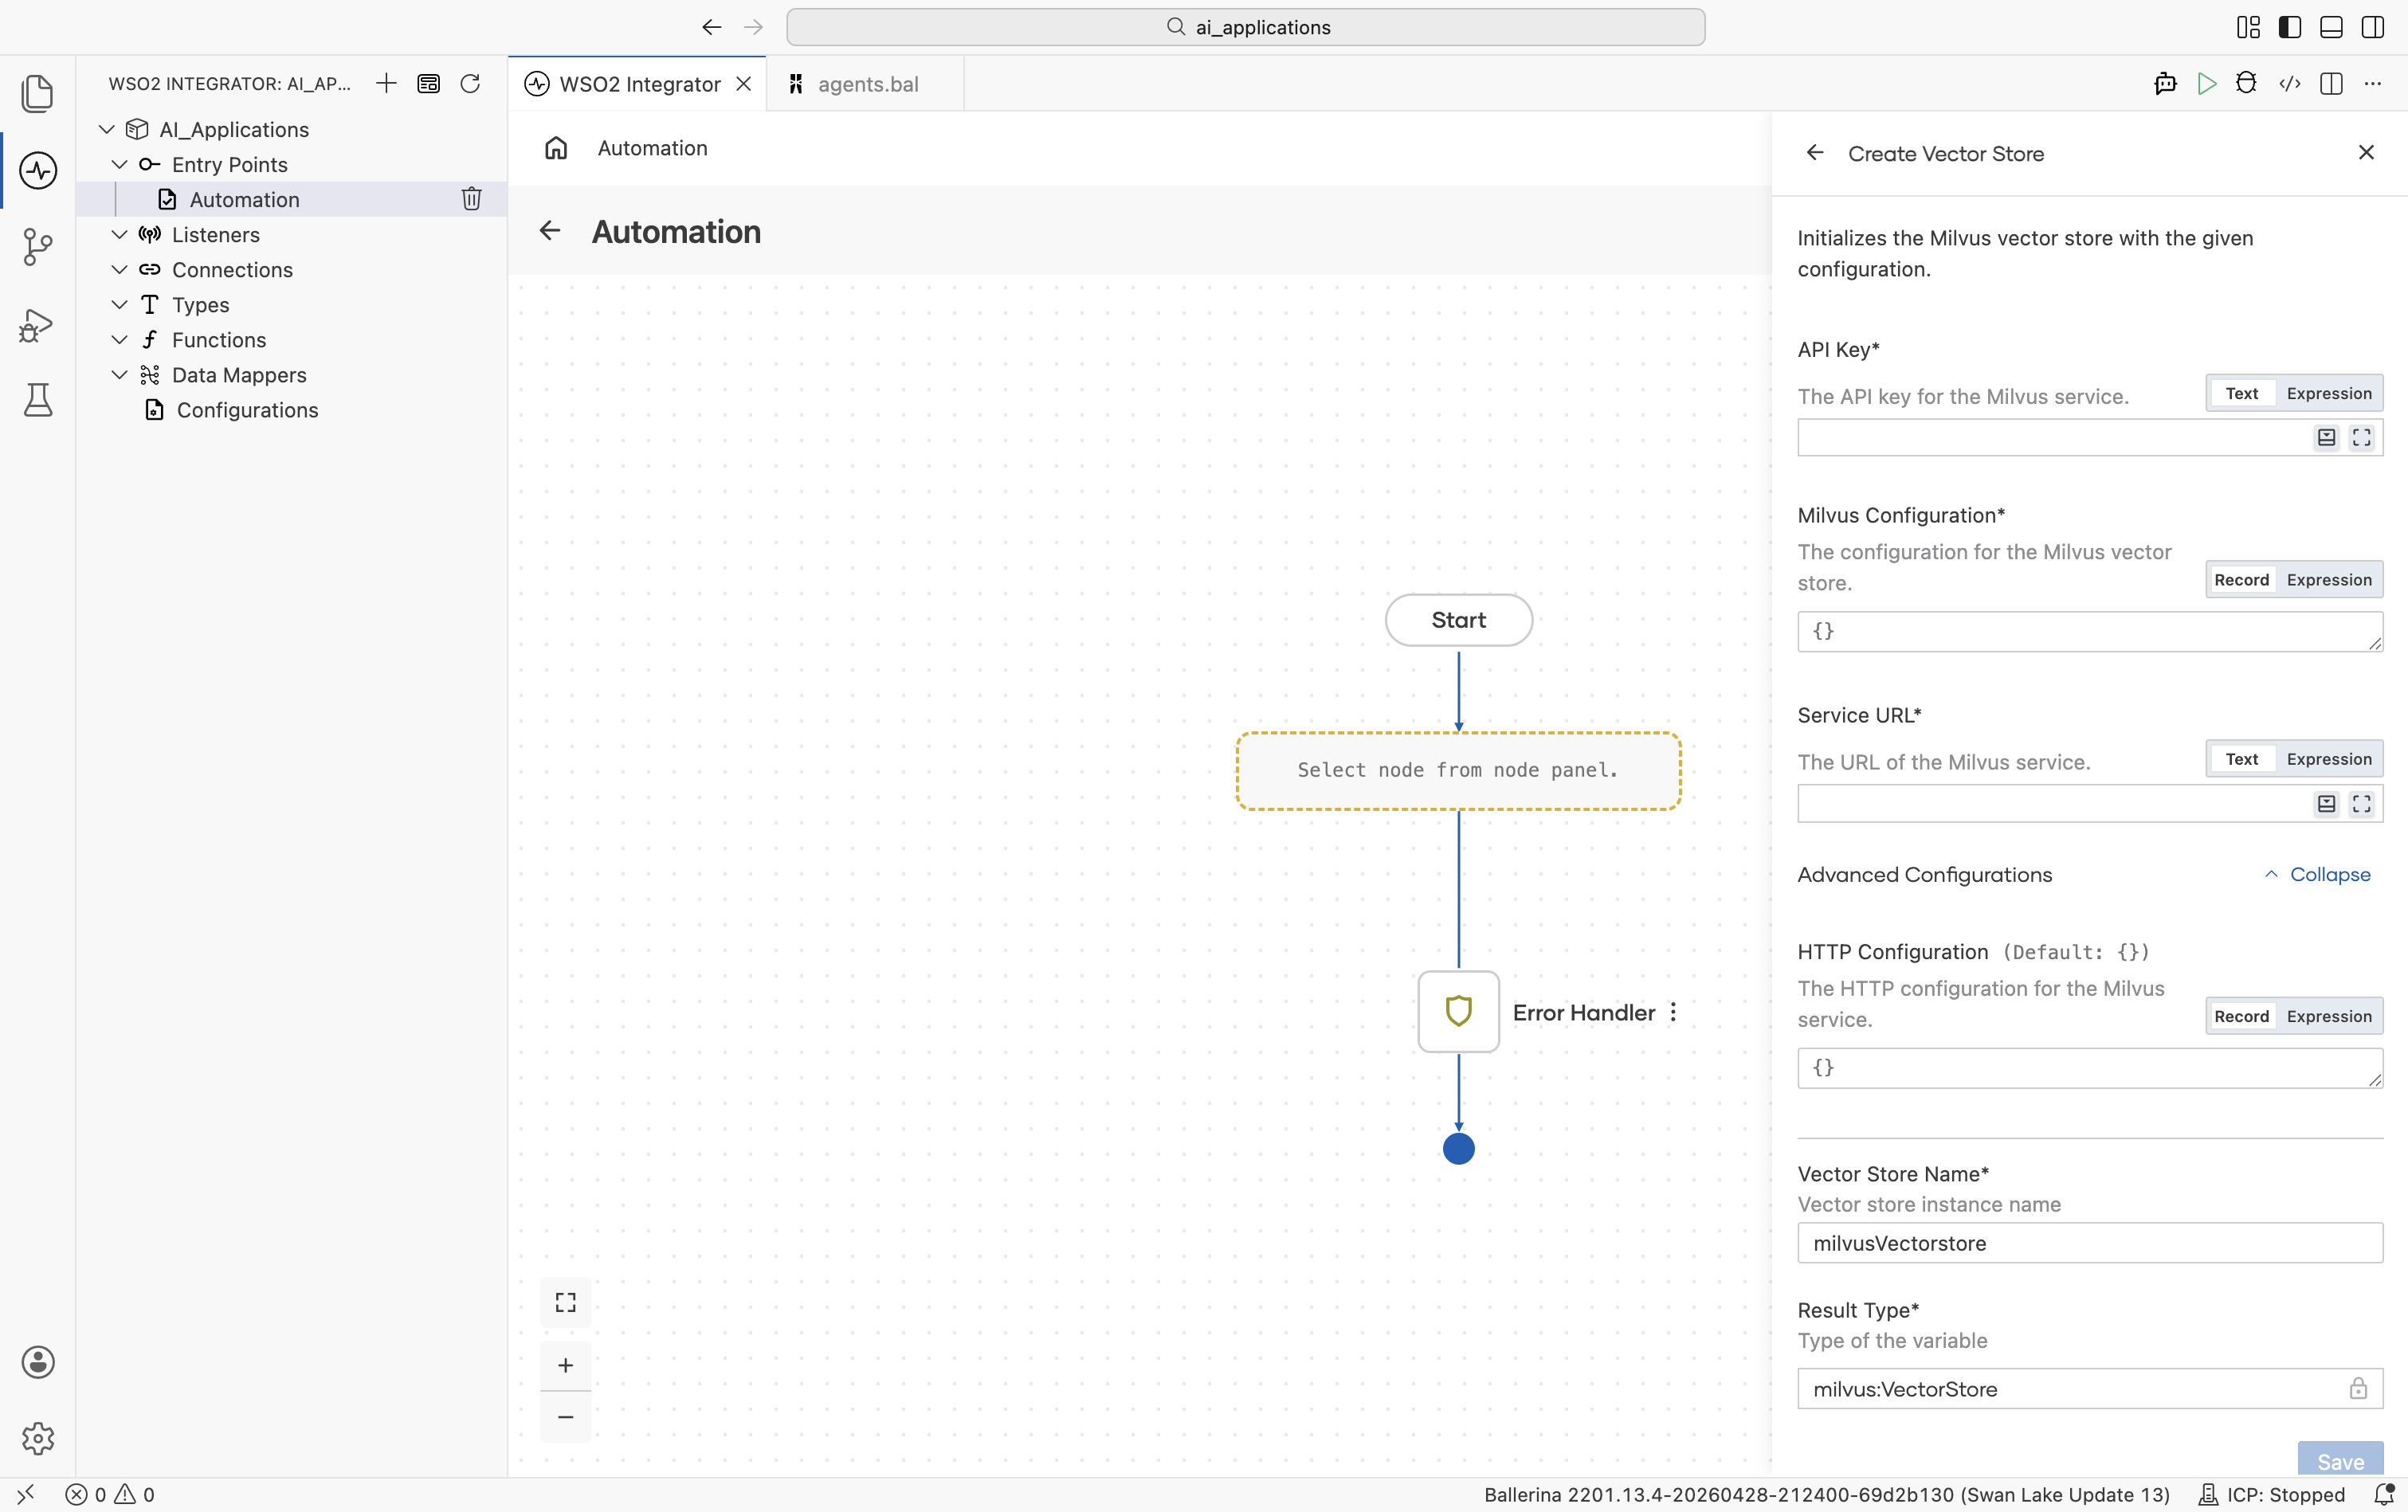
Task: Close the Create Vector Store panel
Action: click(2366, 152)
